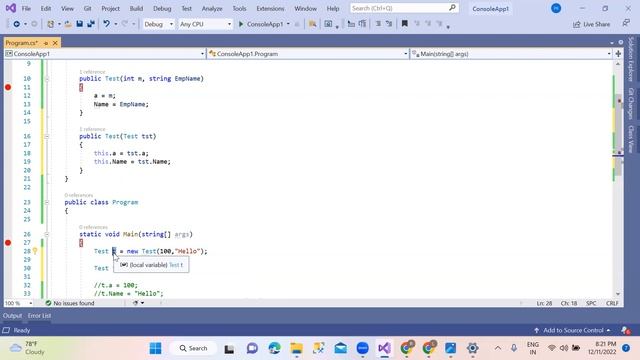
Task: Click the code cleanup broom icon
Action: [136, 303]
